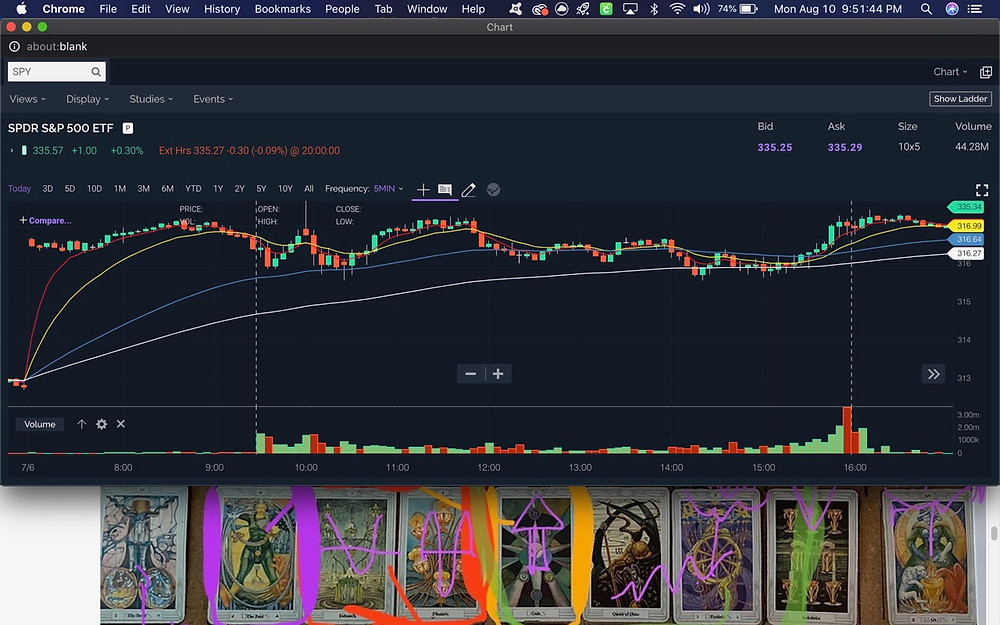The height and width of the screenshot is (625, 1000).
Task: Click the green 335.34 price label
Action: tap(967, 207)
